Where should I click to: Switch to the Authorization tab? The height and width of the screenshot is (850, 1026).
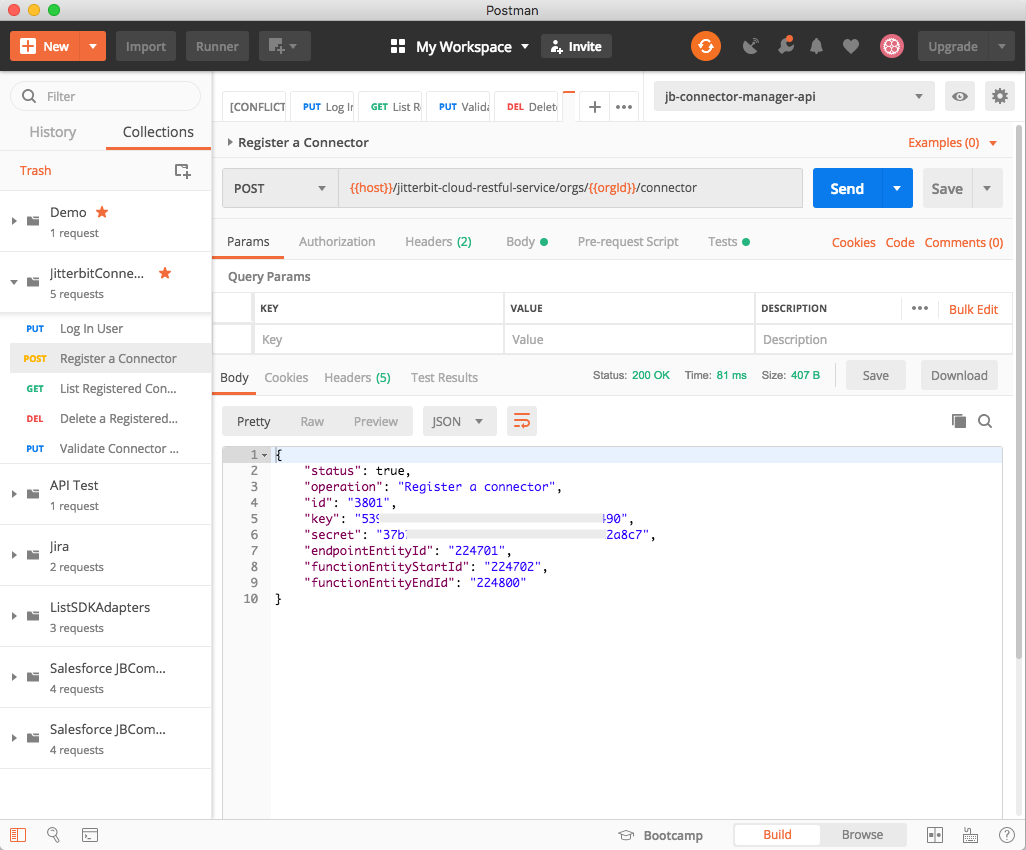pos(337,242)
